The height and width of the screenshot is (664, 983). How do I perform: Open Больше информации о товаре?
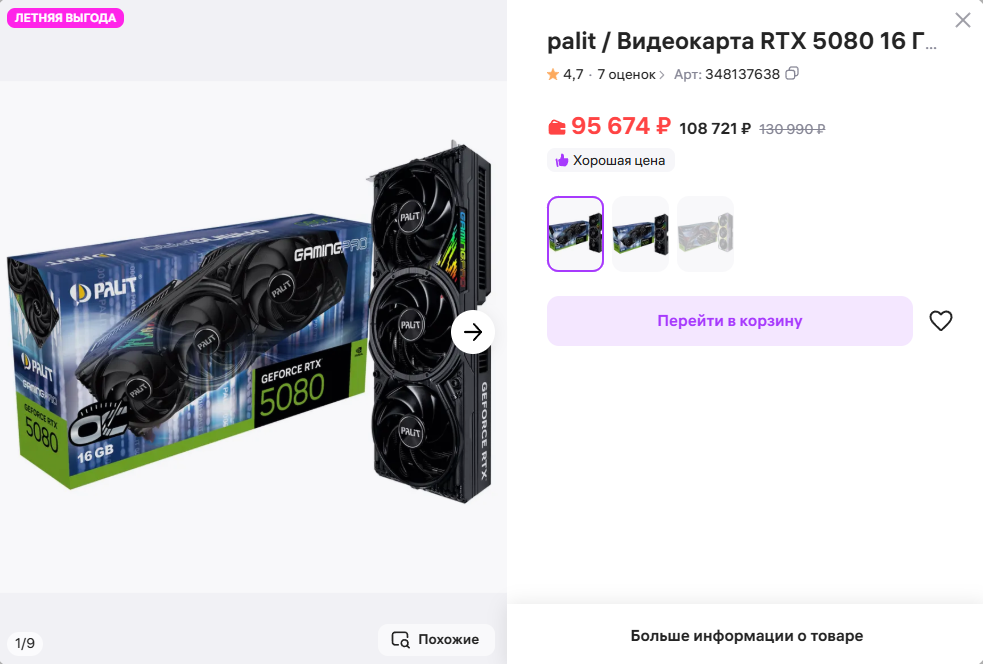click(x=747, y=636)
